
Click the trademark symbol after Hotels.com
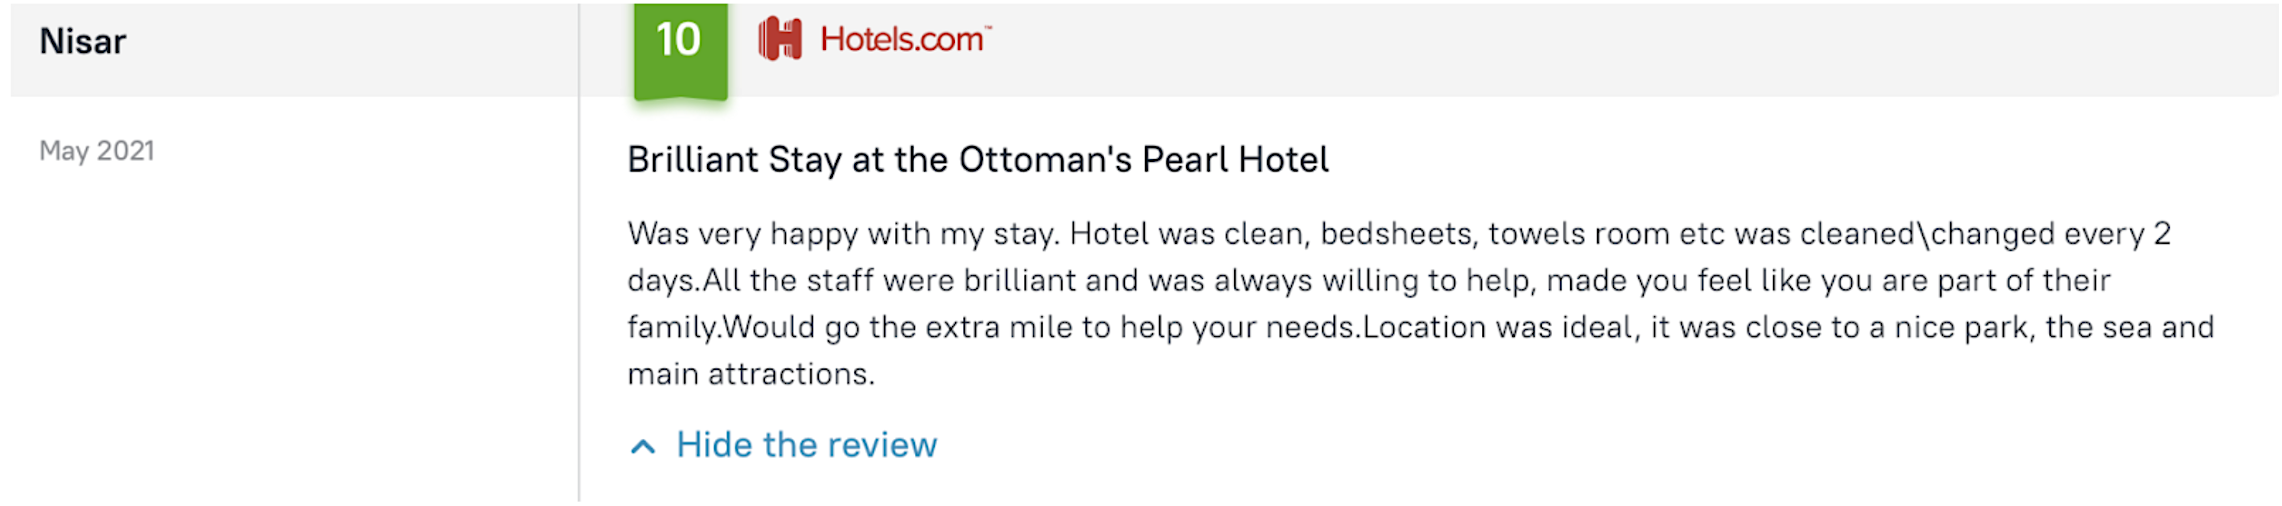987,28
